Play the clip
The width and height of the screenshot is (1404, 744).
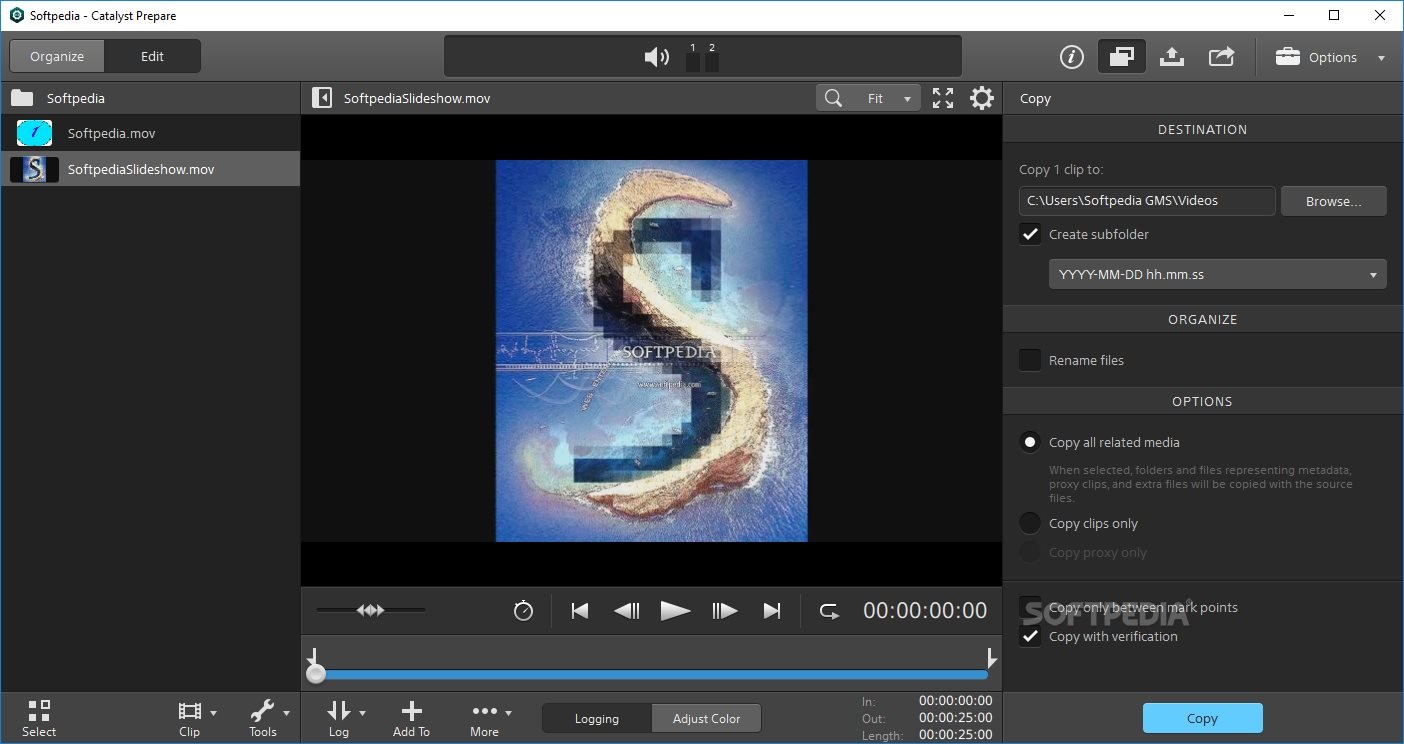point(676,611)
